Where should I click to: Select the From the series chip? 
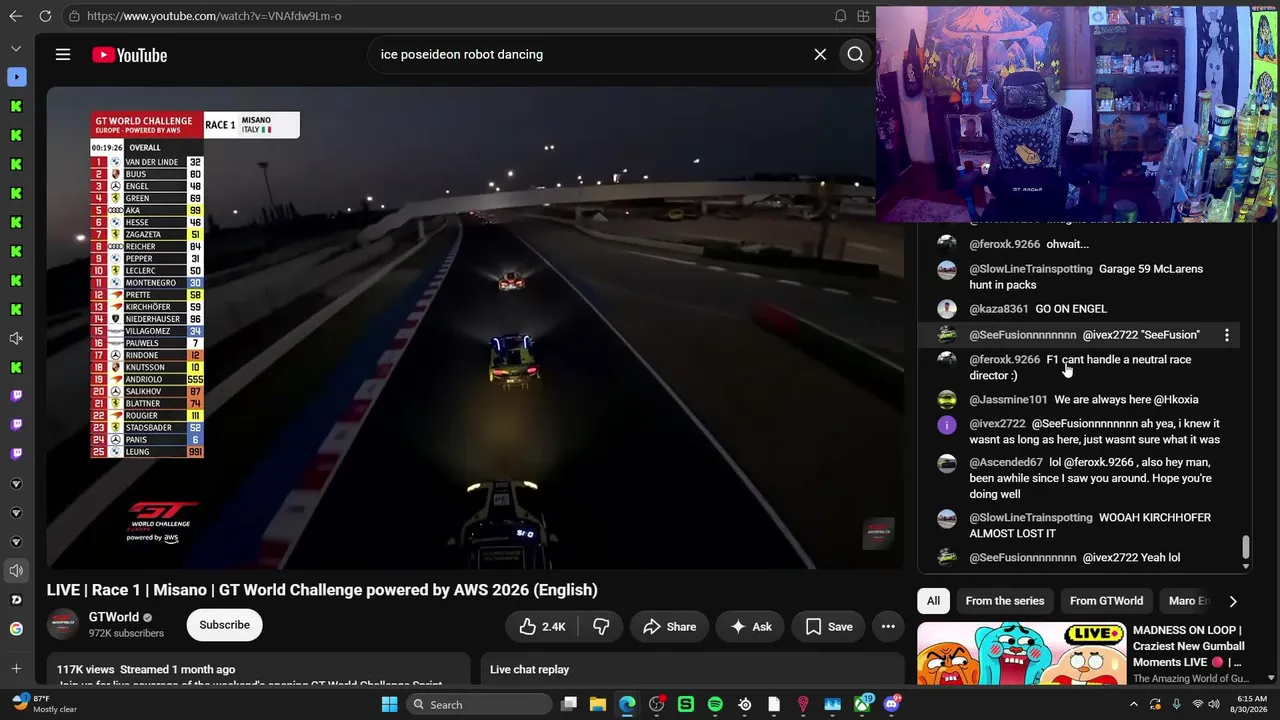[x=1005, y=601]
